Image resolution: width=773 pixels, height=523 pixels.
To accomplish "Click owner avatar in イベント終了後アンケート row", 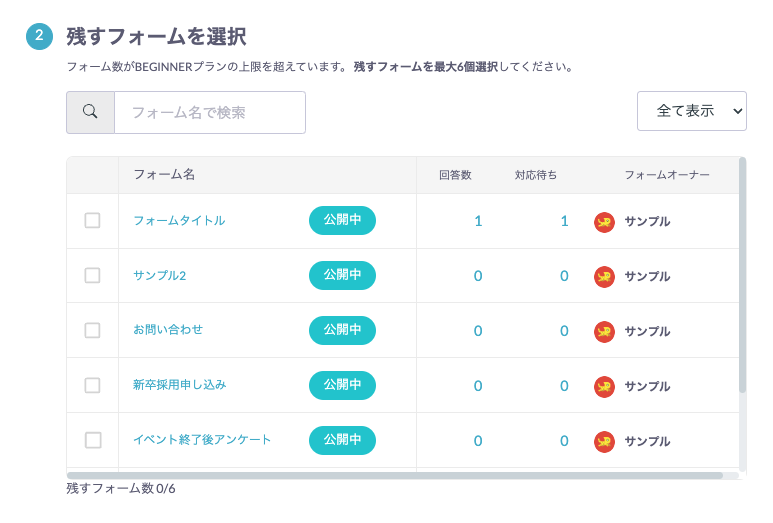I will pyautogui.click(x=604, y=442).
